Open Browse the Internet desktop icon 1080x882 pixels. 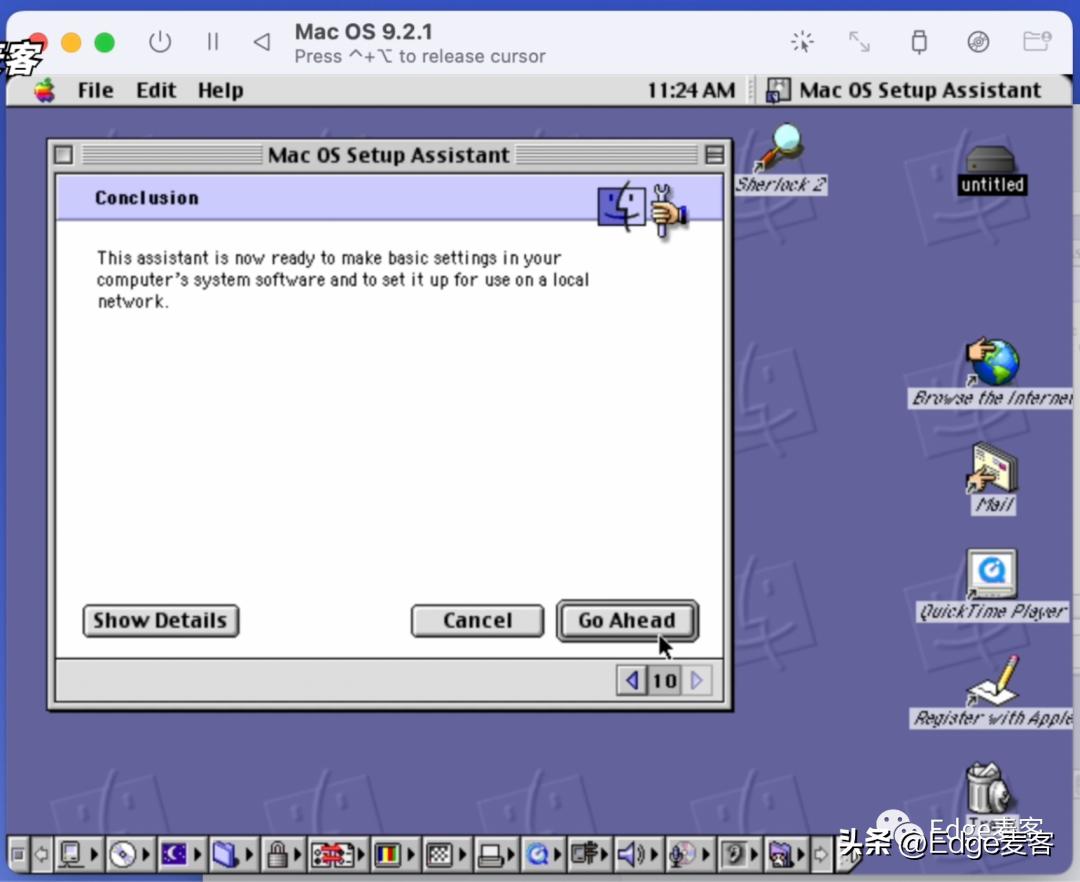[991, 364]
